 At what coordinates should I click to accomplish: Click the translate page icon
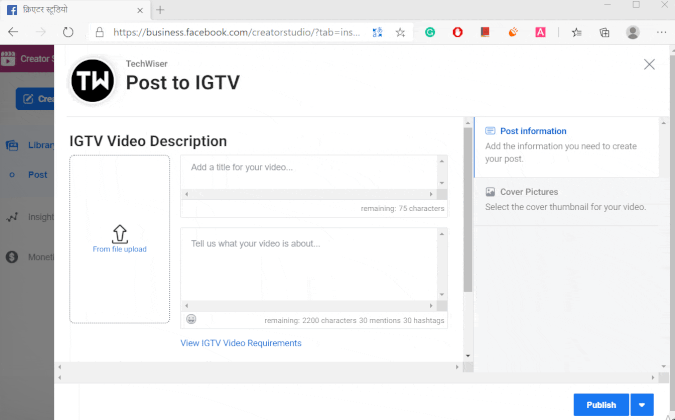378,32
